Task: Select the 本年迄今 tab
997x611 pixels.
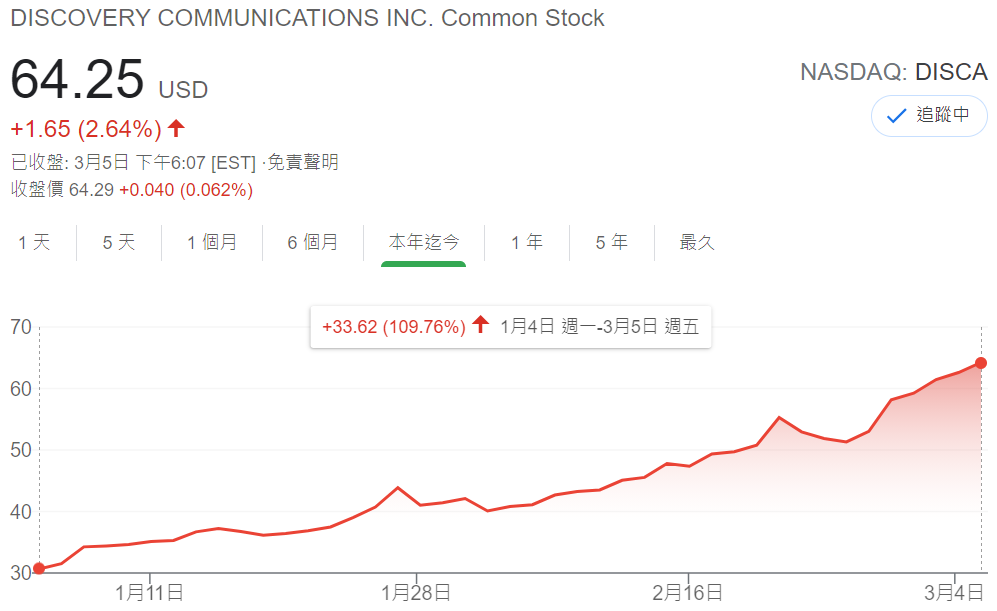Action: pos(423,242)
